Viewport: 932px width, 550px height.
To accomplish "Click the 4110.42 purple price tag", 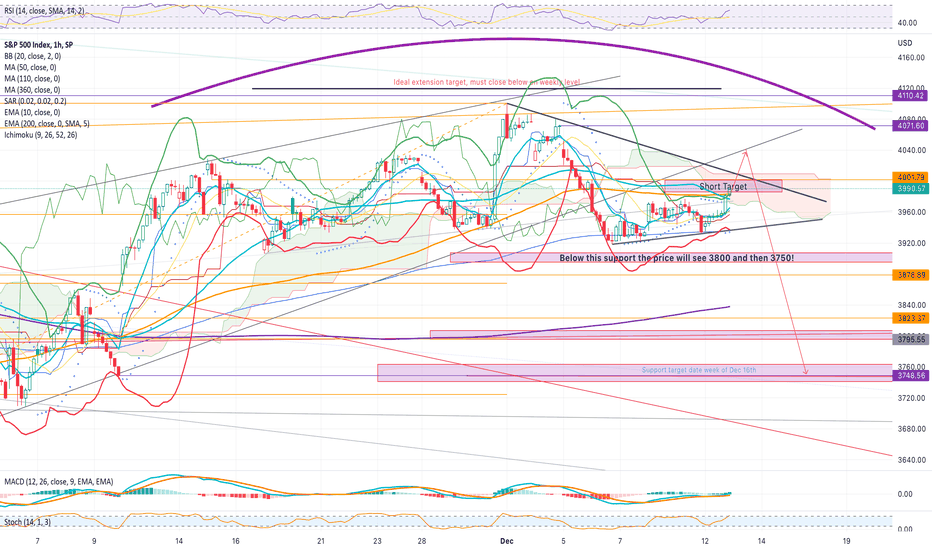I will (x=911, y=95).
